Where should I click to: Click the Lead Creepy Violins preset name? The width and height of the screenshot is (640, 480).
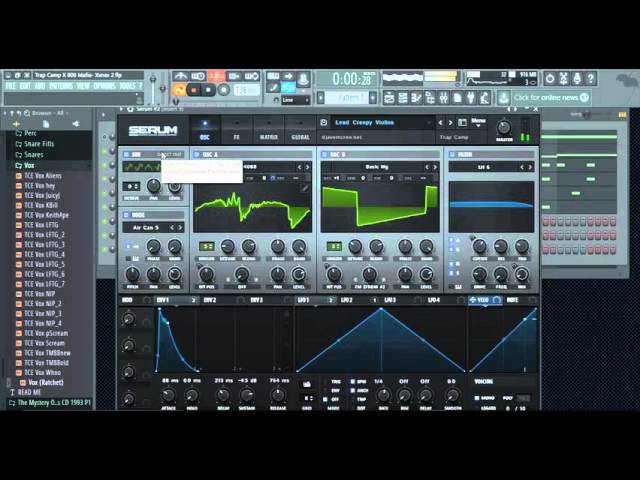(x=364, y=122)
